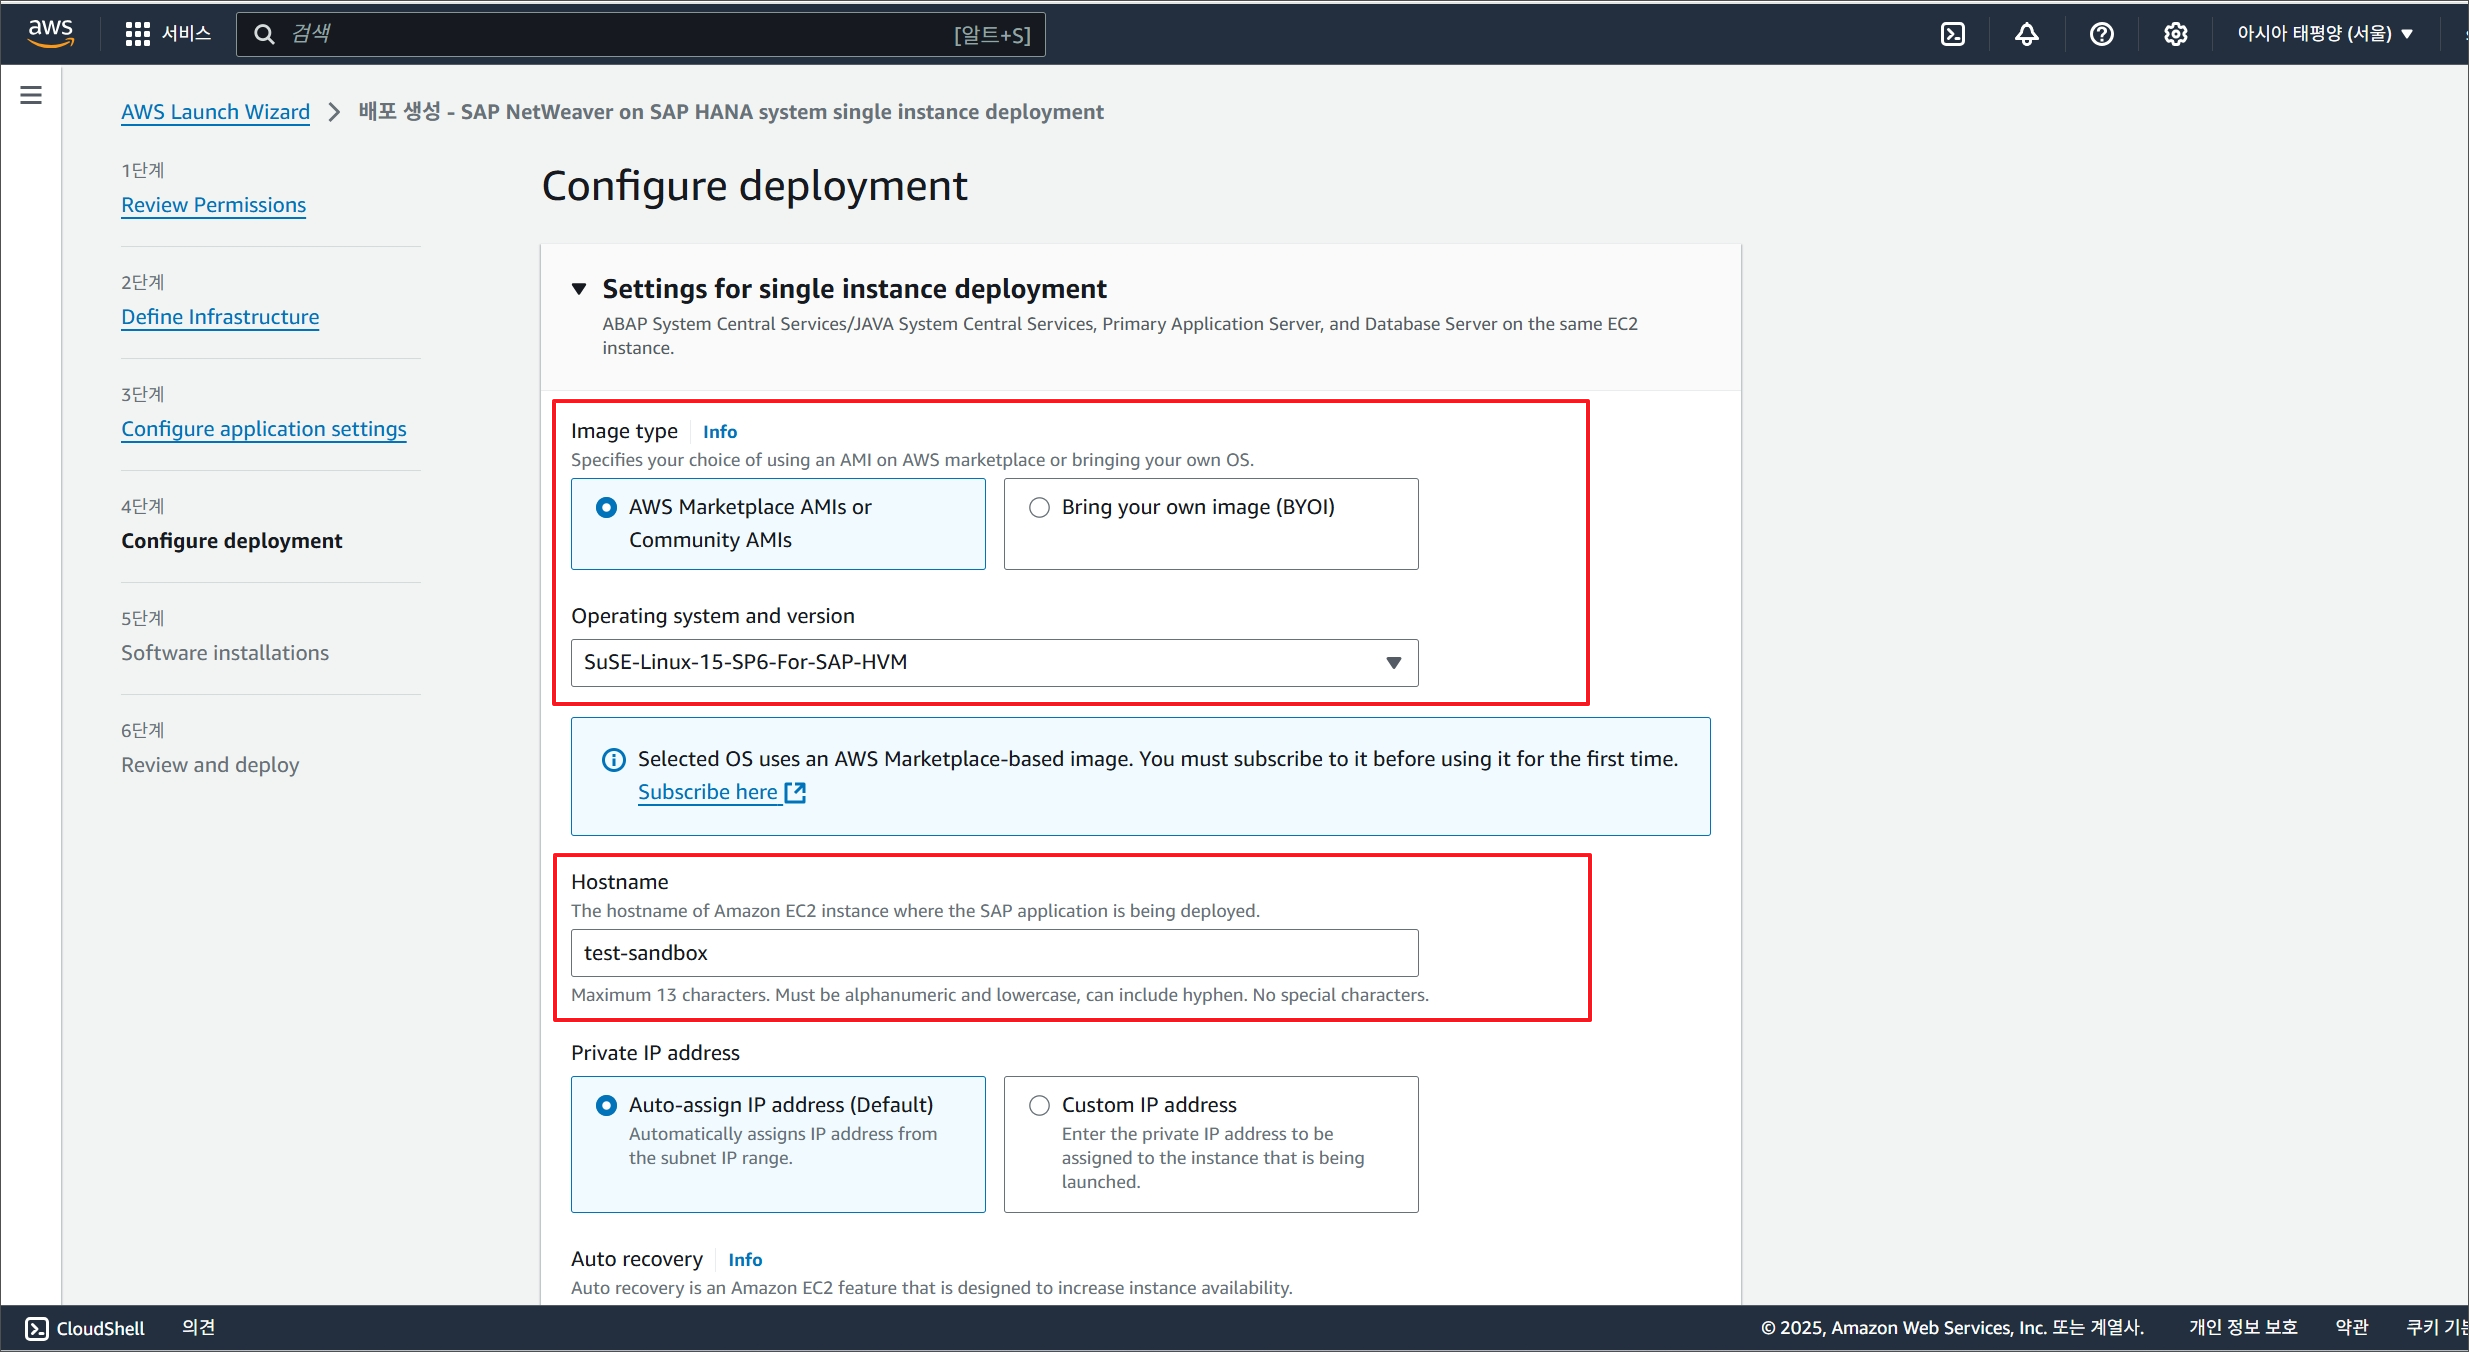Click the info circle icon in subscription notice
Screen dimensions: 2469x1352
tap(613, 760)
